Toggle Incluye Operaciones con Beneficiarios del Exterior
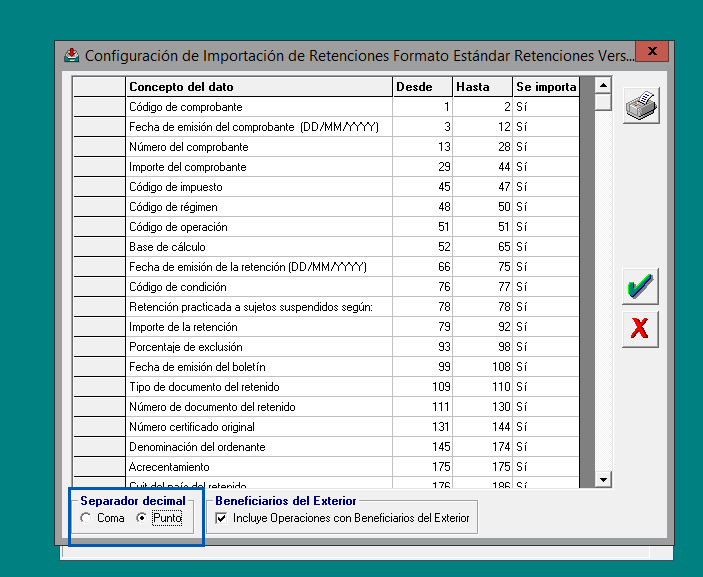Screen dimensions: 703x577 tap(221, 518)
